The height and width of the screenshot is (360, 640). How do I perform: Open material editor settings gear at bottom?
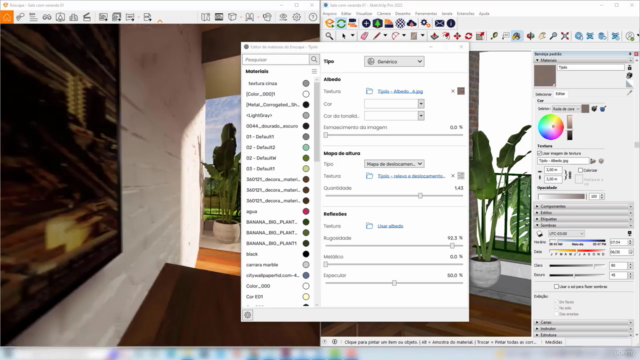point(248,315)
